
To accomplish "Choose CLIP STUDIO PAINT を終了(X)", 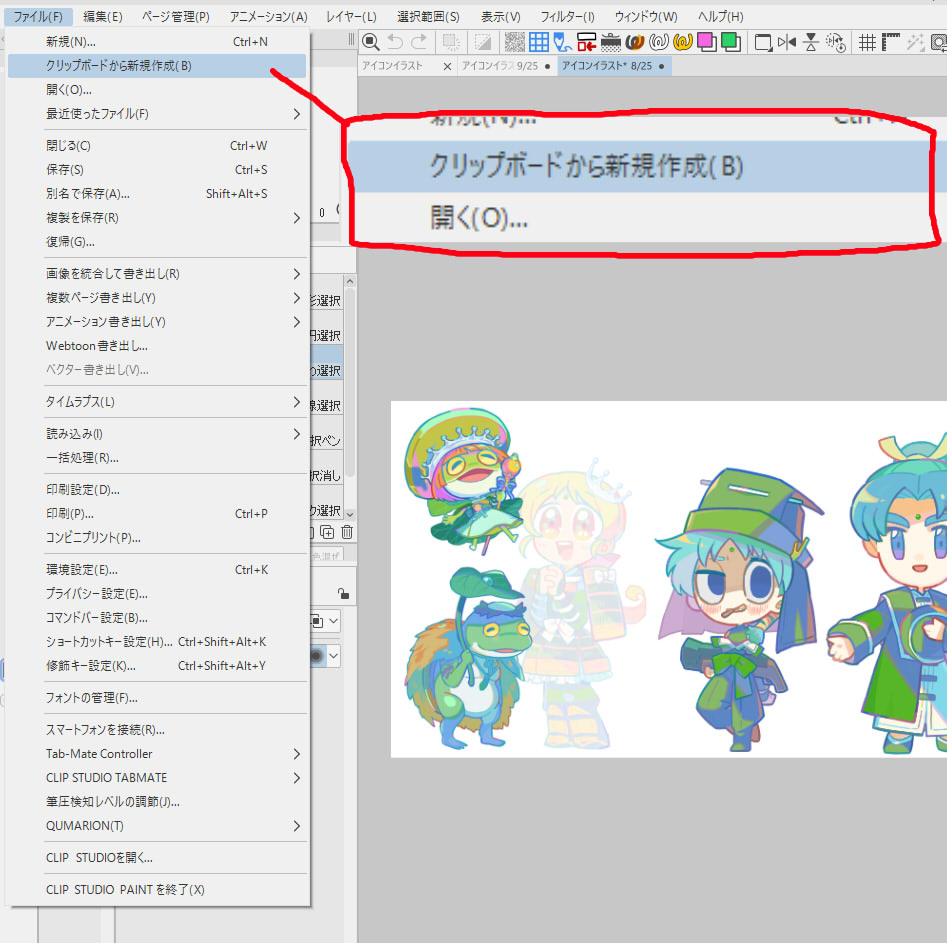I will pos(157,890).
